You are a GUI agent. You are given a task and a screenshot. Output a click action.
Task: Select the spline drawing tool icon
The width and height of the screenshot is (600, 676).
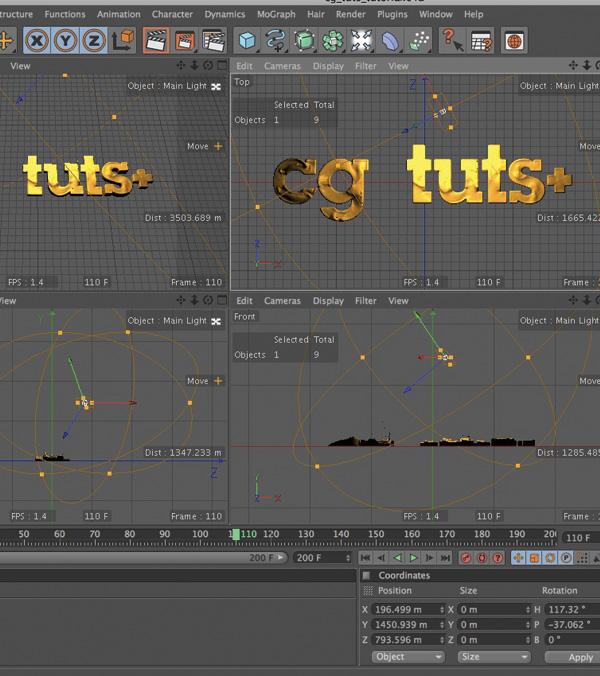[x=275, y=41]
